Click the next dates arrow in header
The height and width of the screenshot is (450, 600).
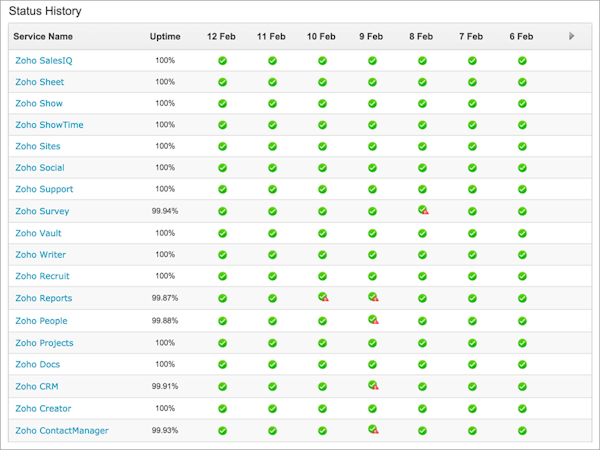572,36
